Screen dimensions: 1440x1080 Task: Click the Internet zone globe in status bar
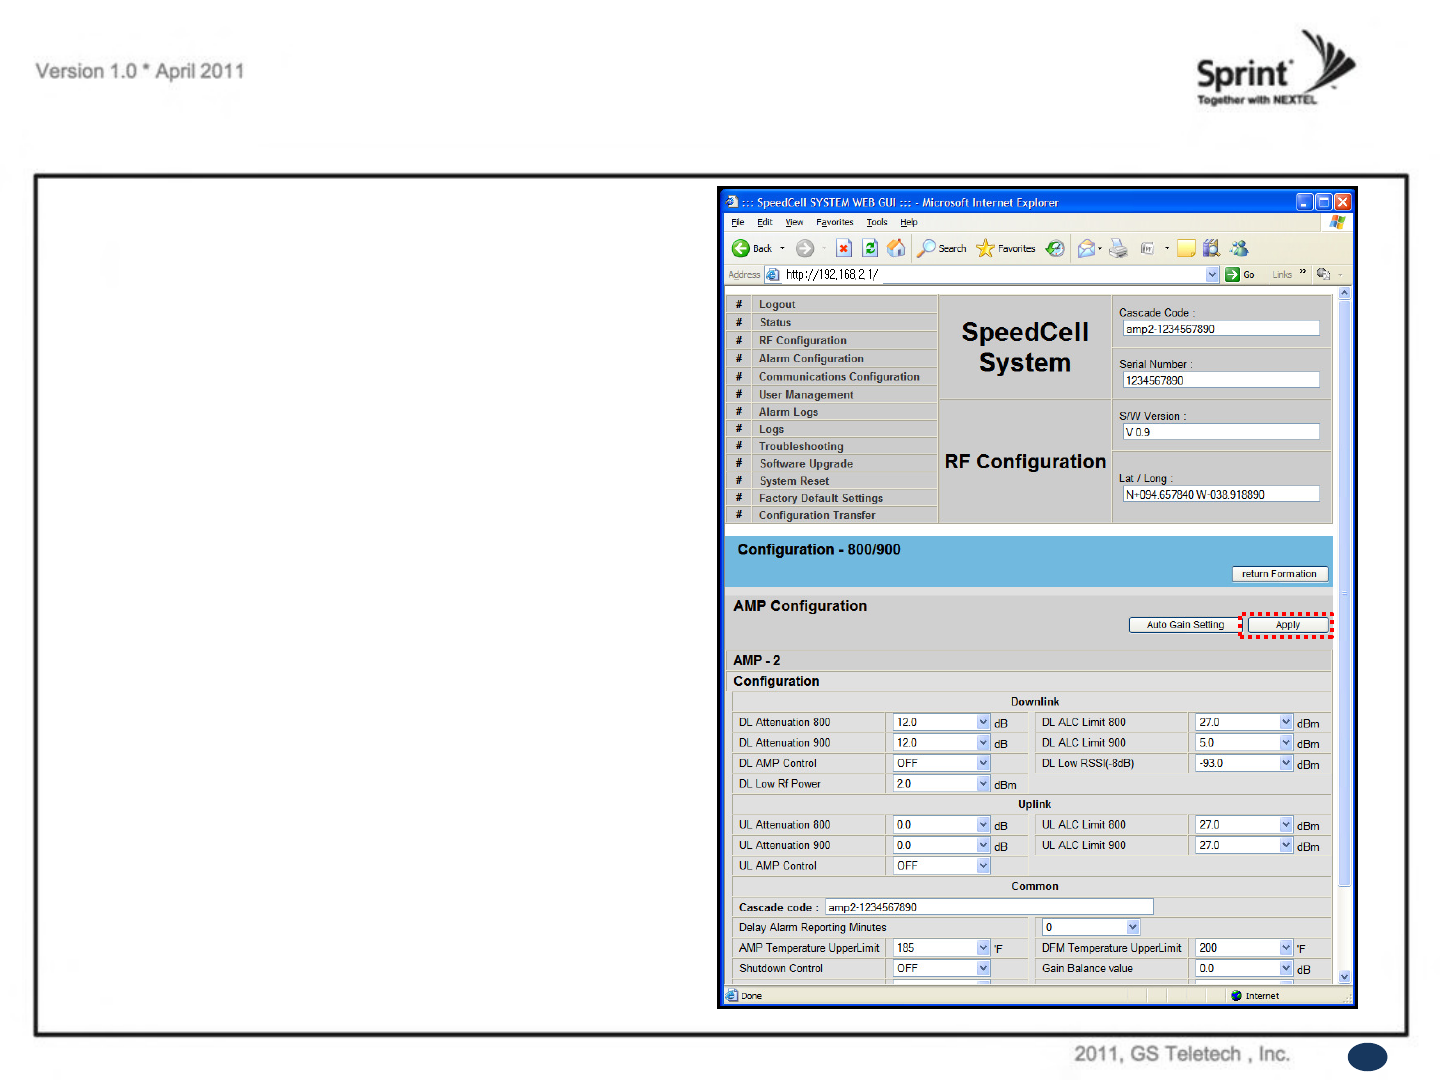point(1236,995)
